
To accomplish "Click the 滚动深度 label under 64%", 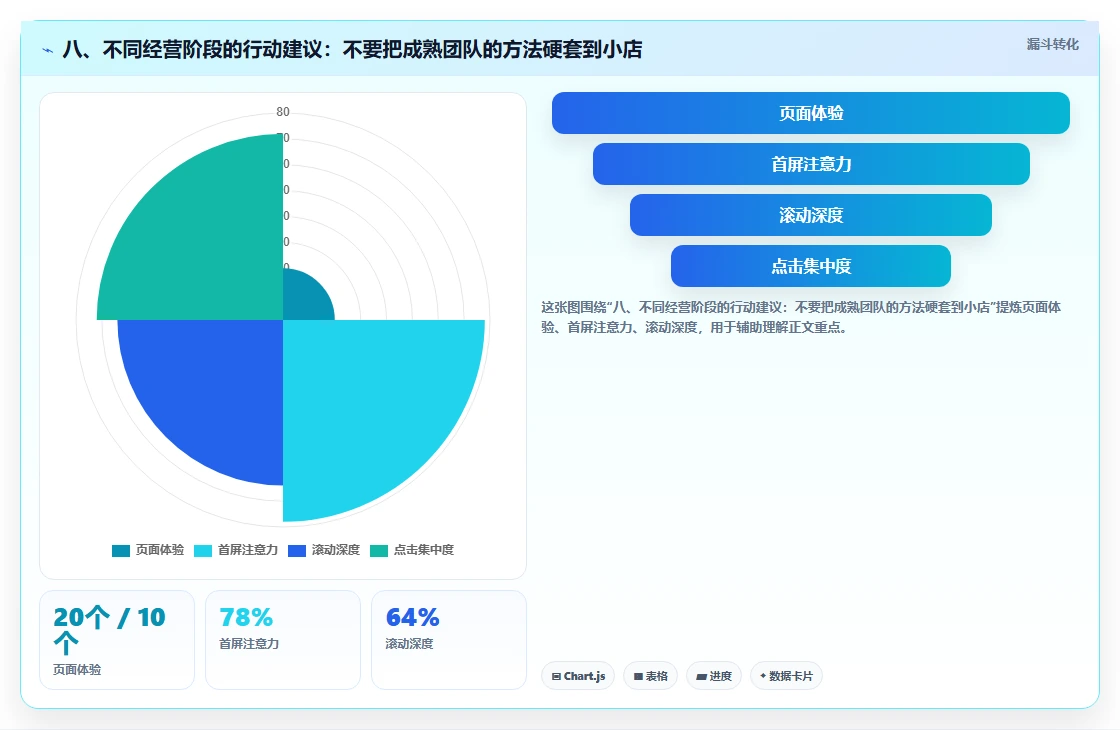I will 409,644.
